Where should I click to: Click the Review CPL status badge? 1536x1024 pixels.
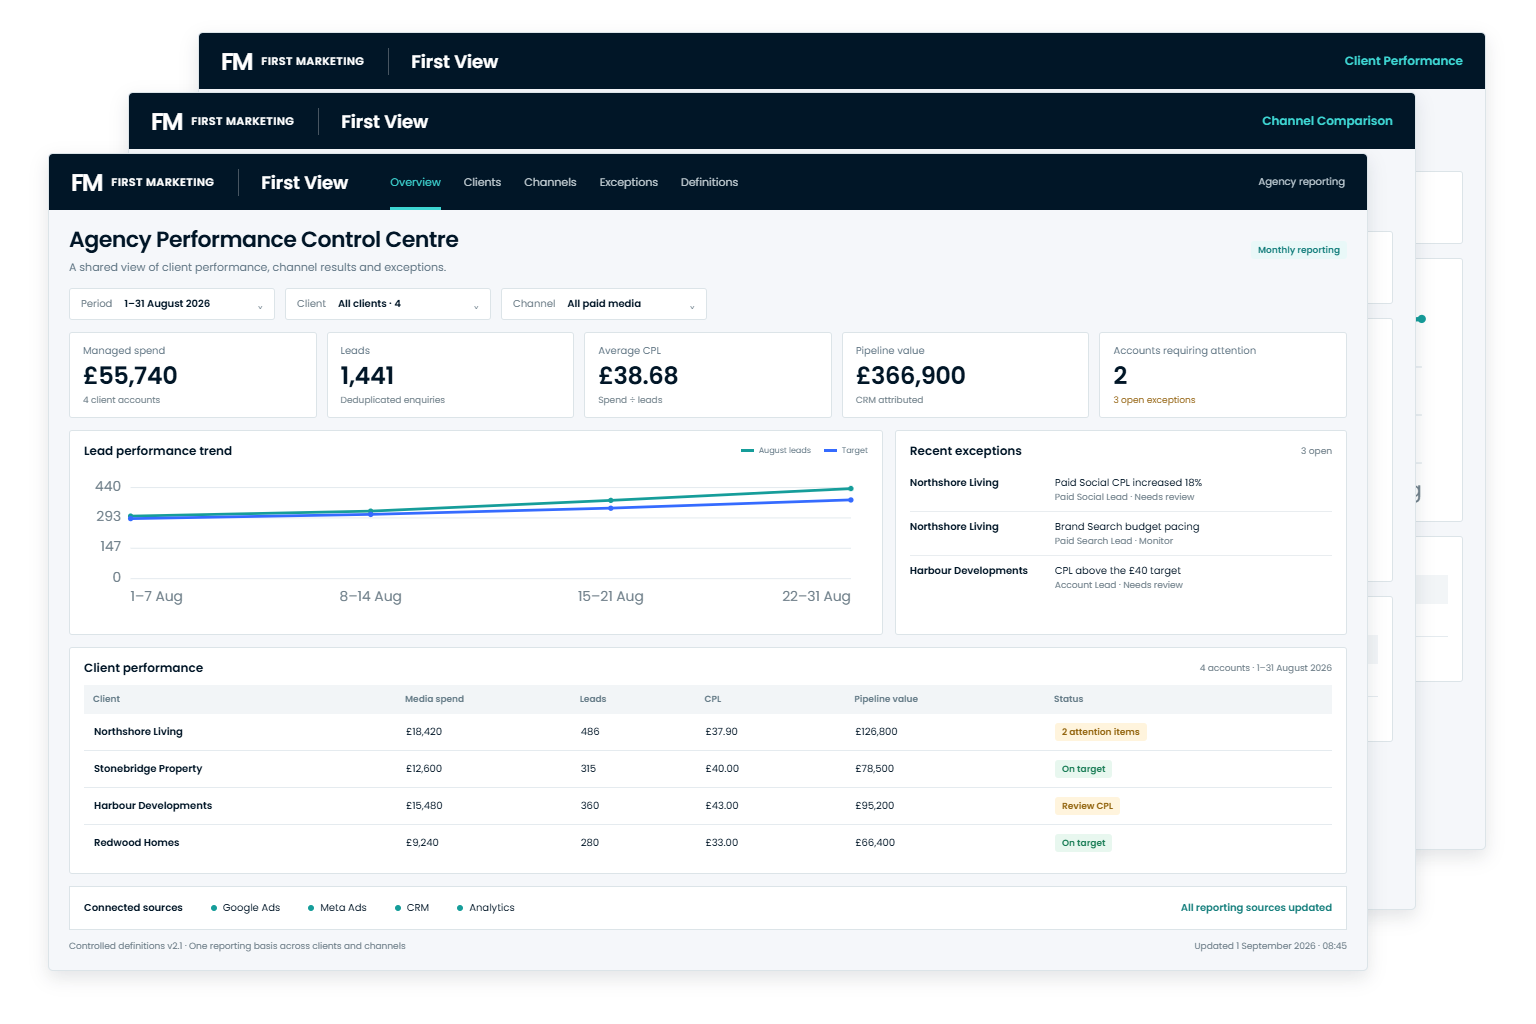click(x=1087, y=806)
